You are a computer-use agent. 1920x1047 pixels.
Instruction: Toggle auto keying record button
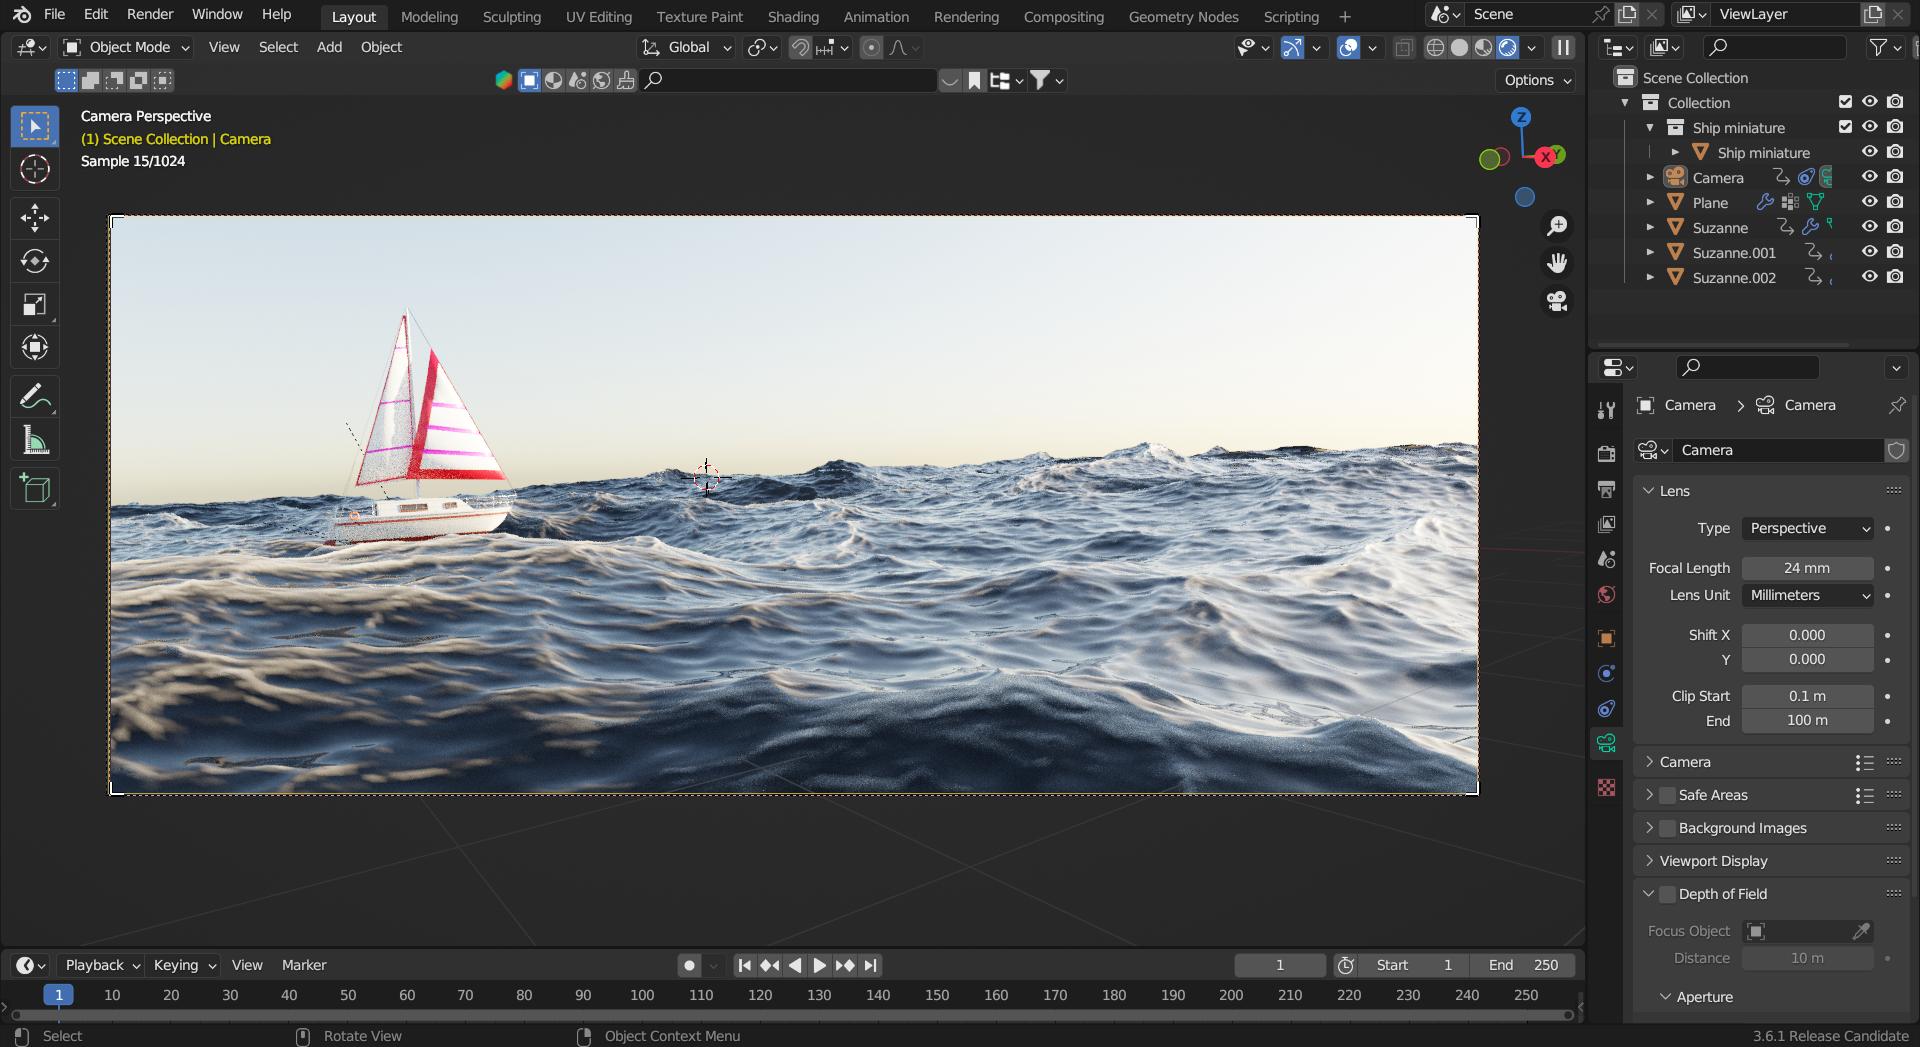(689, 965)
